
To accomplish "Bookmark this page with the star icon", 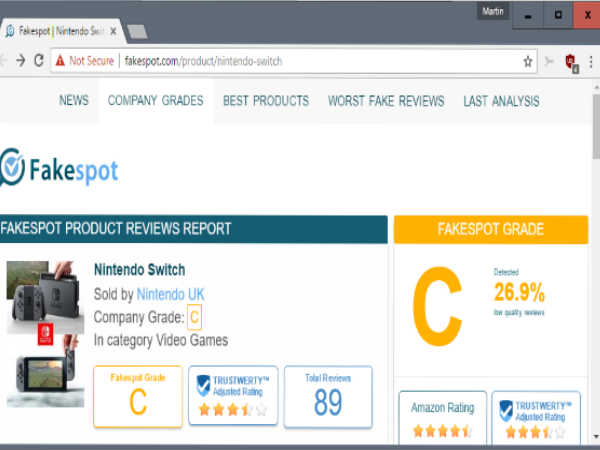I will point(528,61).
